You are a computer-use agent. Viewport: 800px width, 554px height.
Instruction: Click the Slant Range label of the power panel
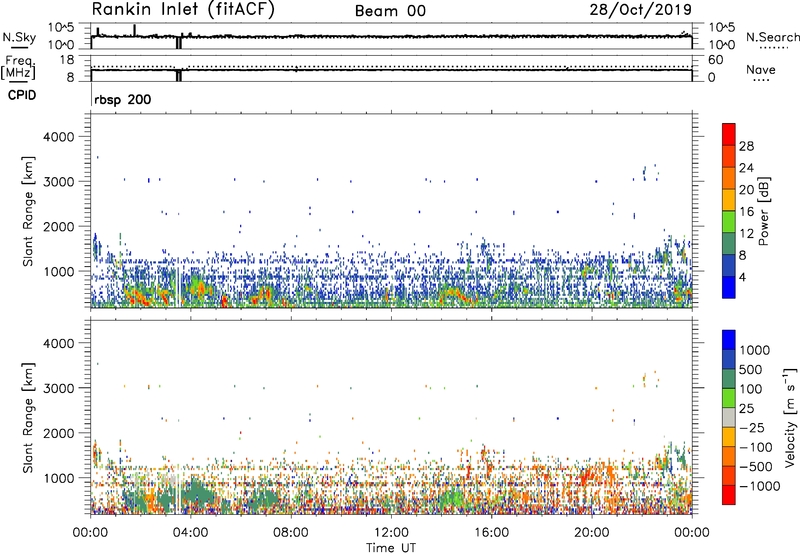click(x=28, y=211)
